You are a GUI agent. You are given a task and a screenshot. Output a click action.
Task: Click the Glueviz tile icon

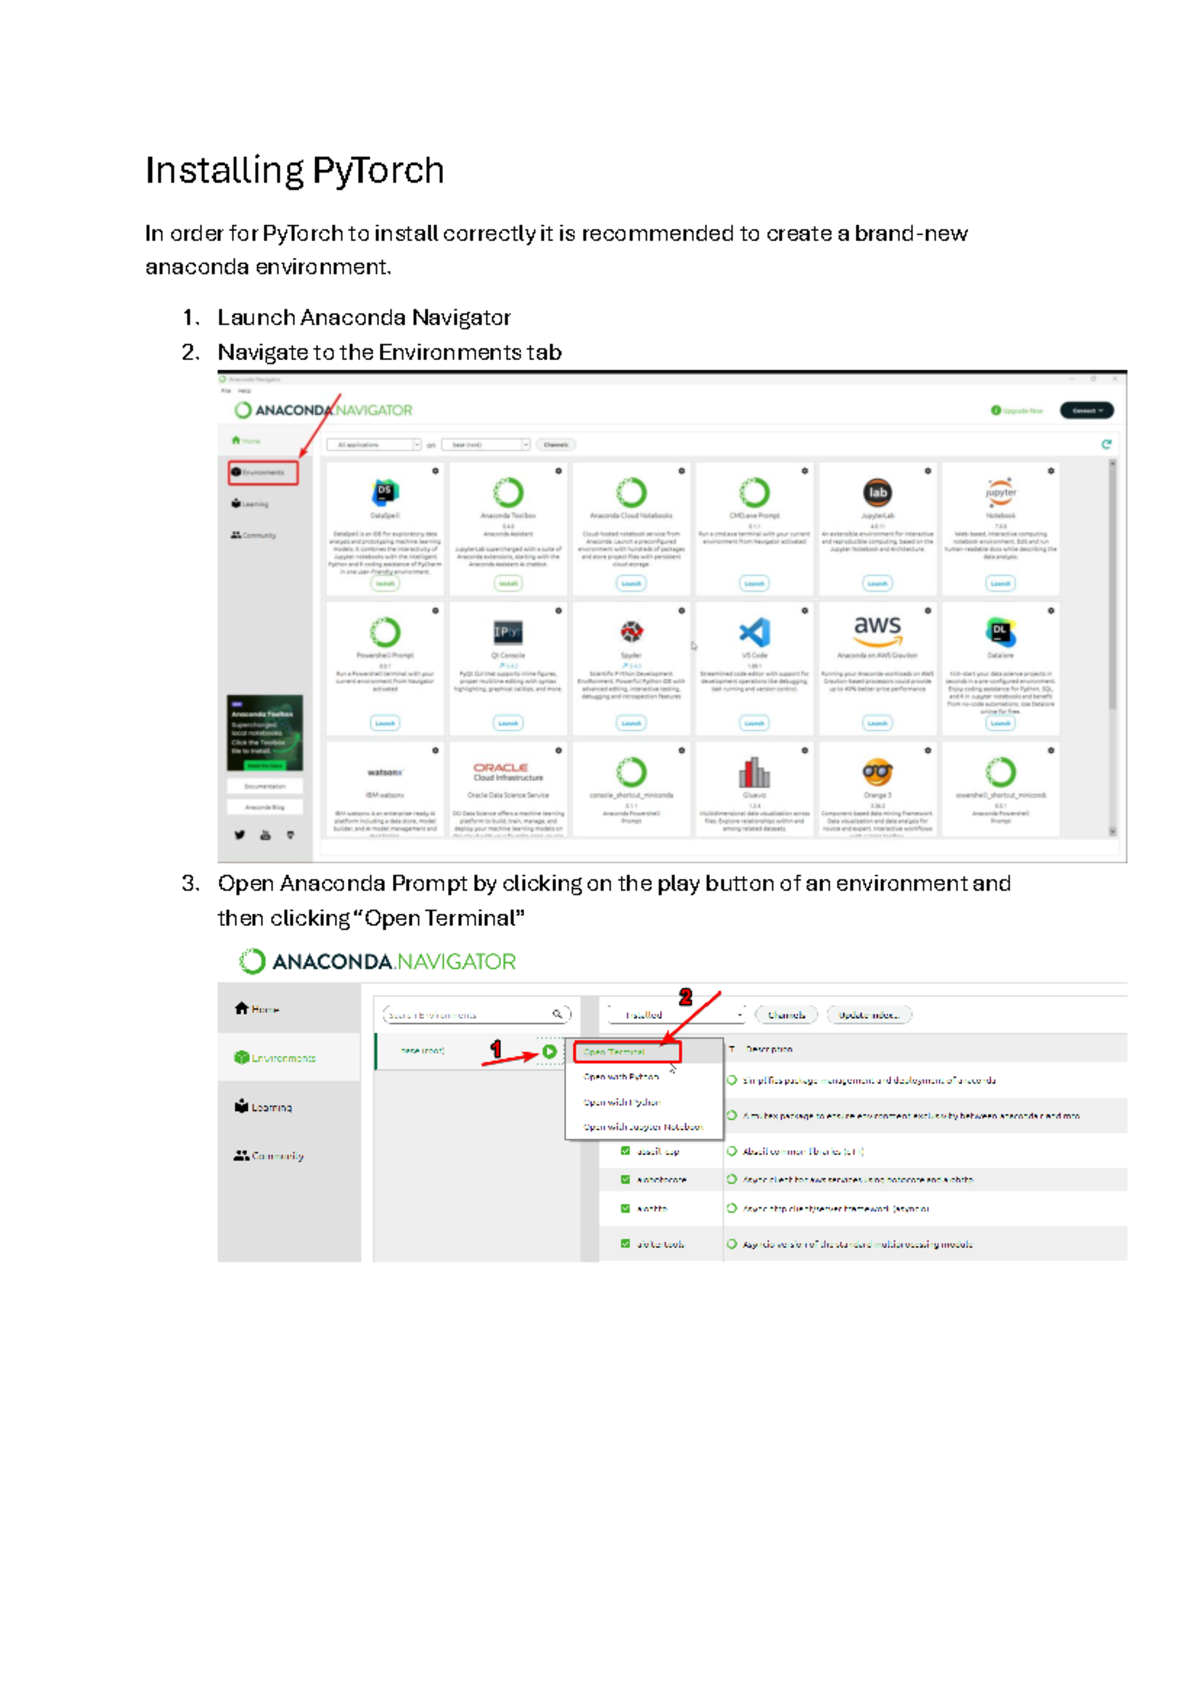[754, 772]
